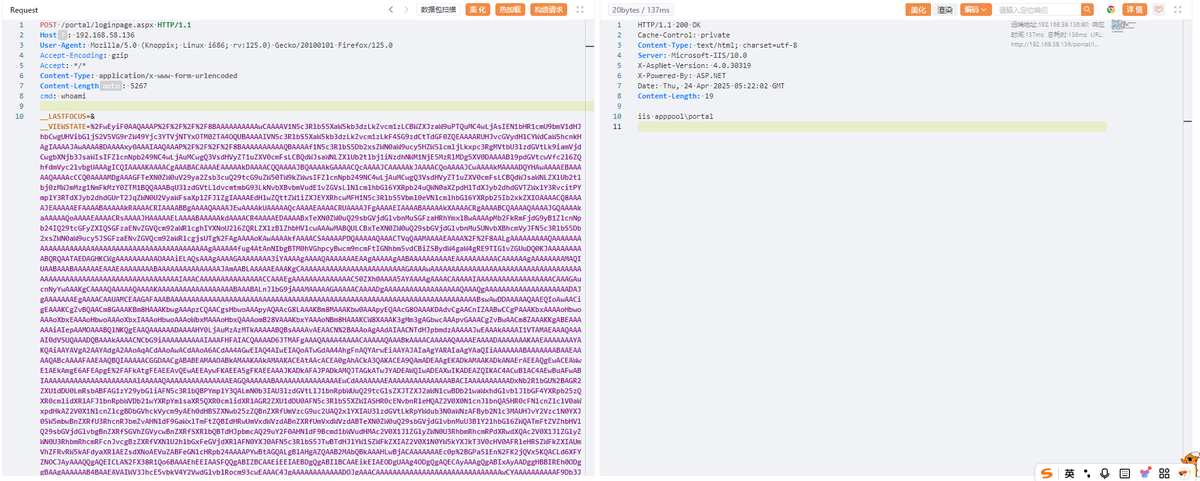1200x481 pixels.
Task: Click the 美化 beautify button in the Response toolbar
Action: (918, 9)
